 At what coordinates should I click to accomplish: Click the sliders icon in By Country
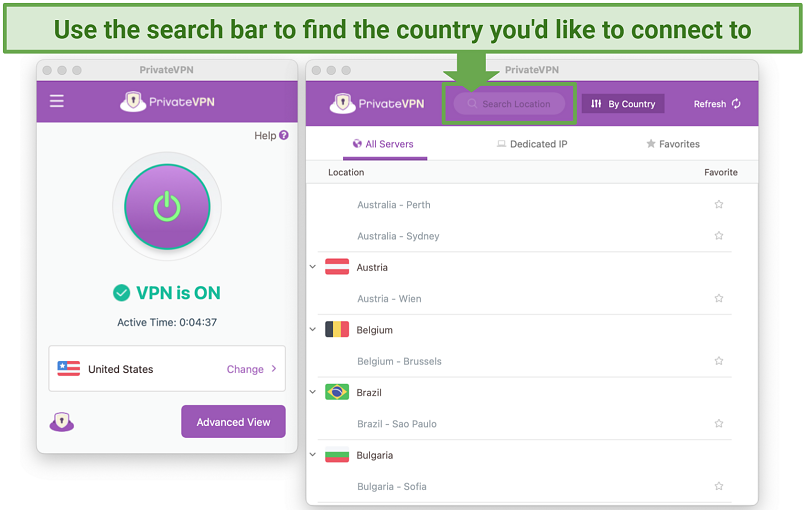tap(596, 104)
